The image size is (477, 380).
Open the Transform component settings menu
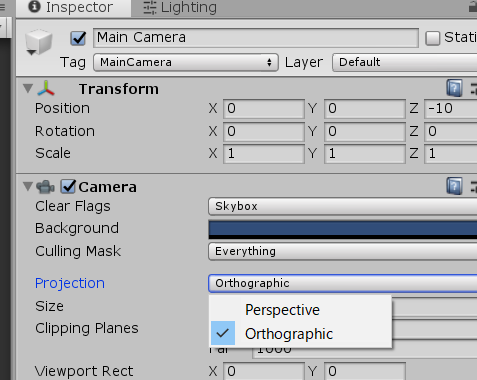473,89
